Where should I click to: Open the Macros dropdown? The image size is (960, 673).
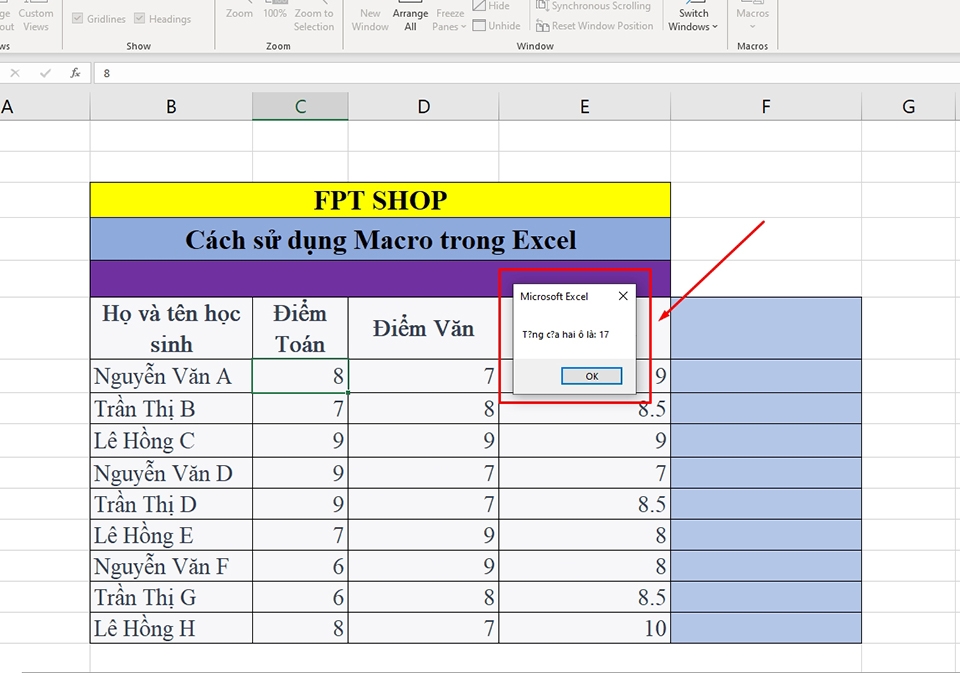(752, 17)
